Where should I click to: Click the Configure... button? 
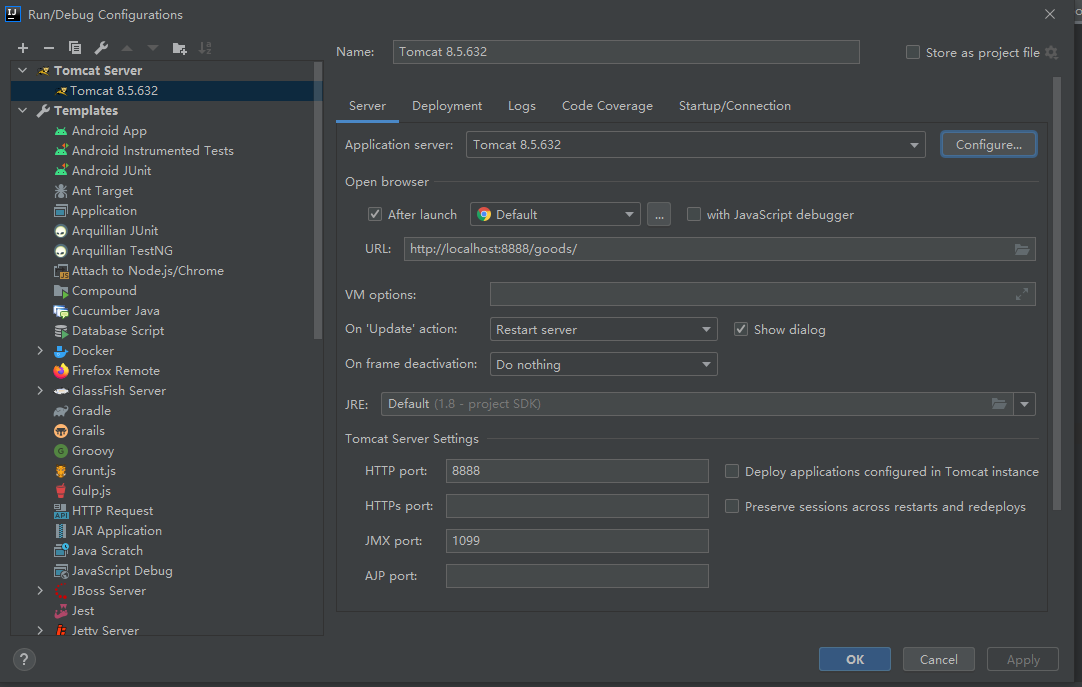coord(988,145)
